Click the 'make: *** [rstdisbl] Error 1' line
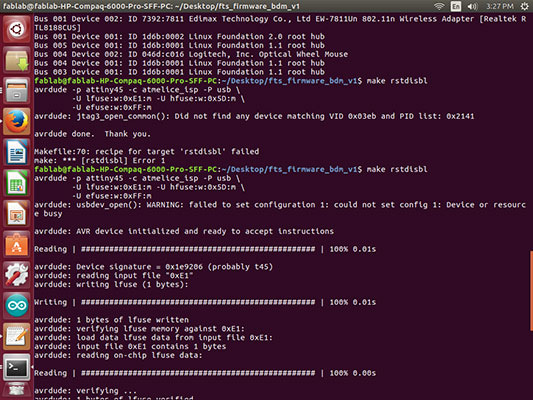The width and height of the screenshot is (533, 400). click(x=100, y=160)
